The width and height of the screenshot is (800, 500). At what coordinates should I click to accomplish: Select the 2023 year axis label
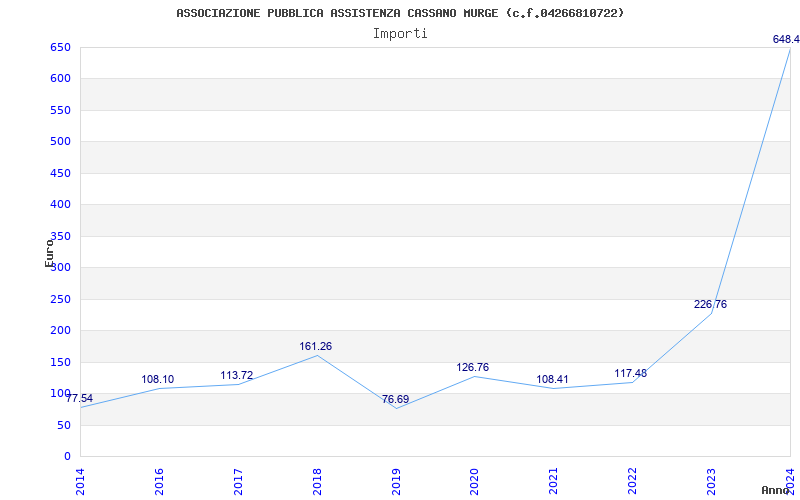point(711,479)
